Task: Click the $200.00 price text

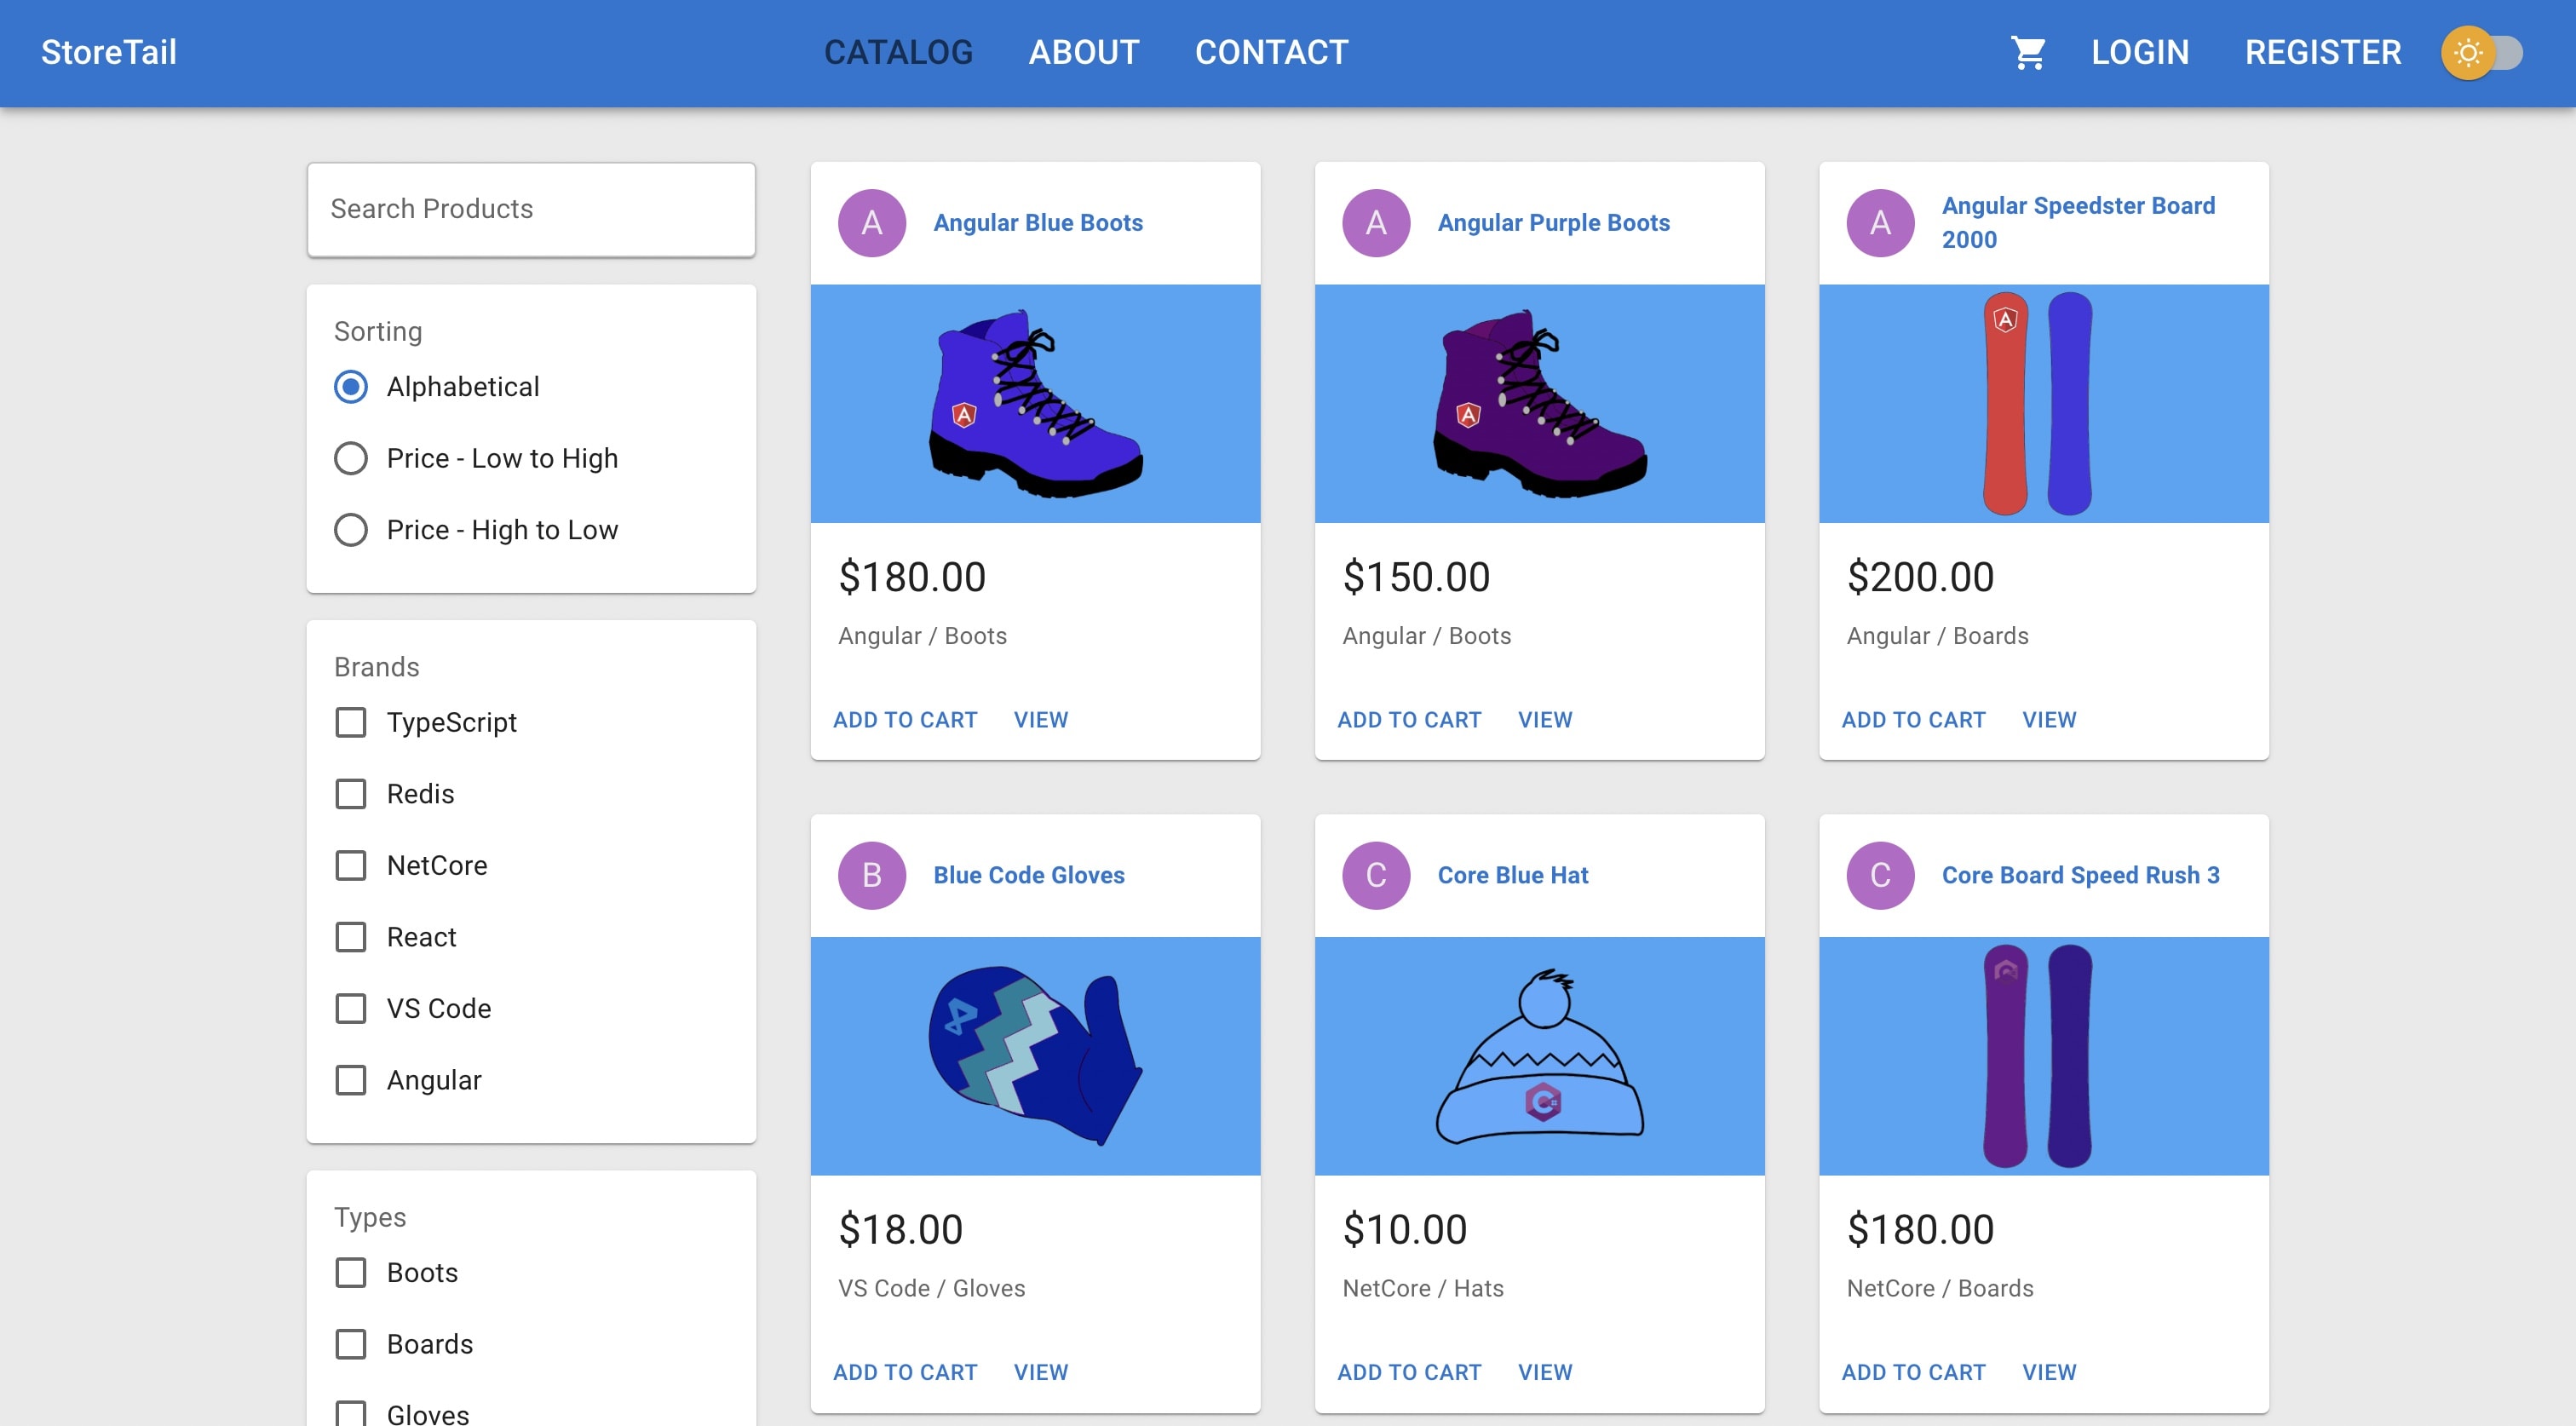Action: 1920,577
